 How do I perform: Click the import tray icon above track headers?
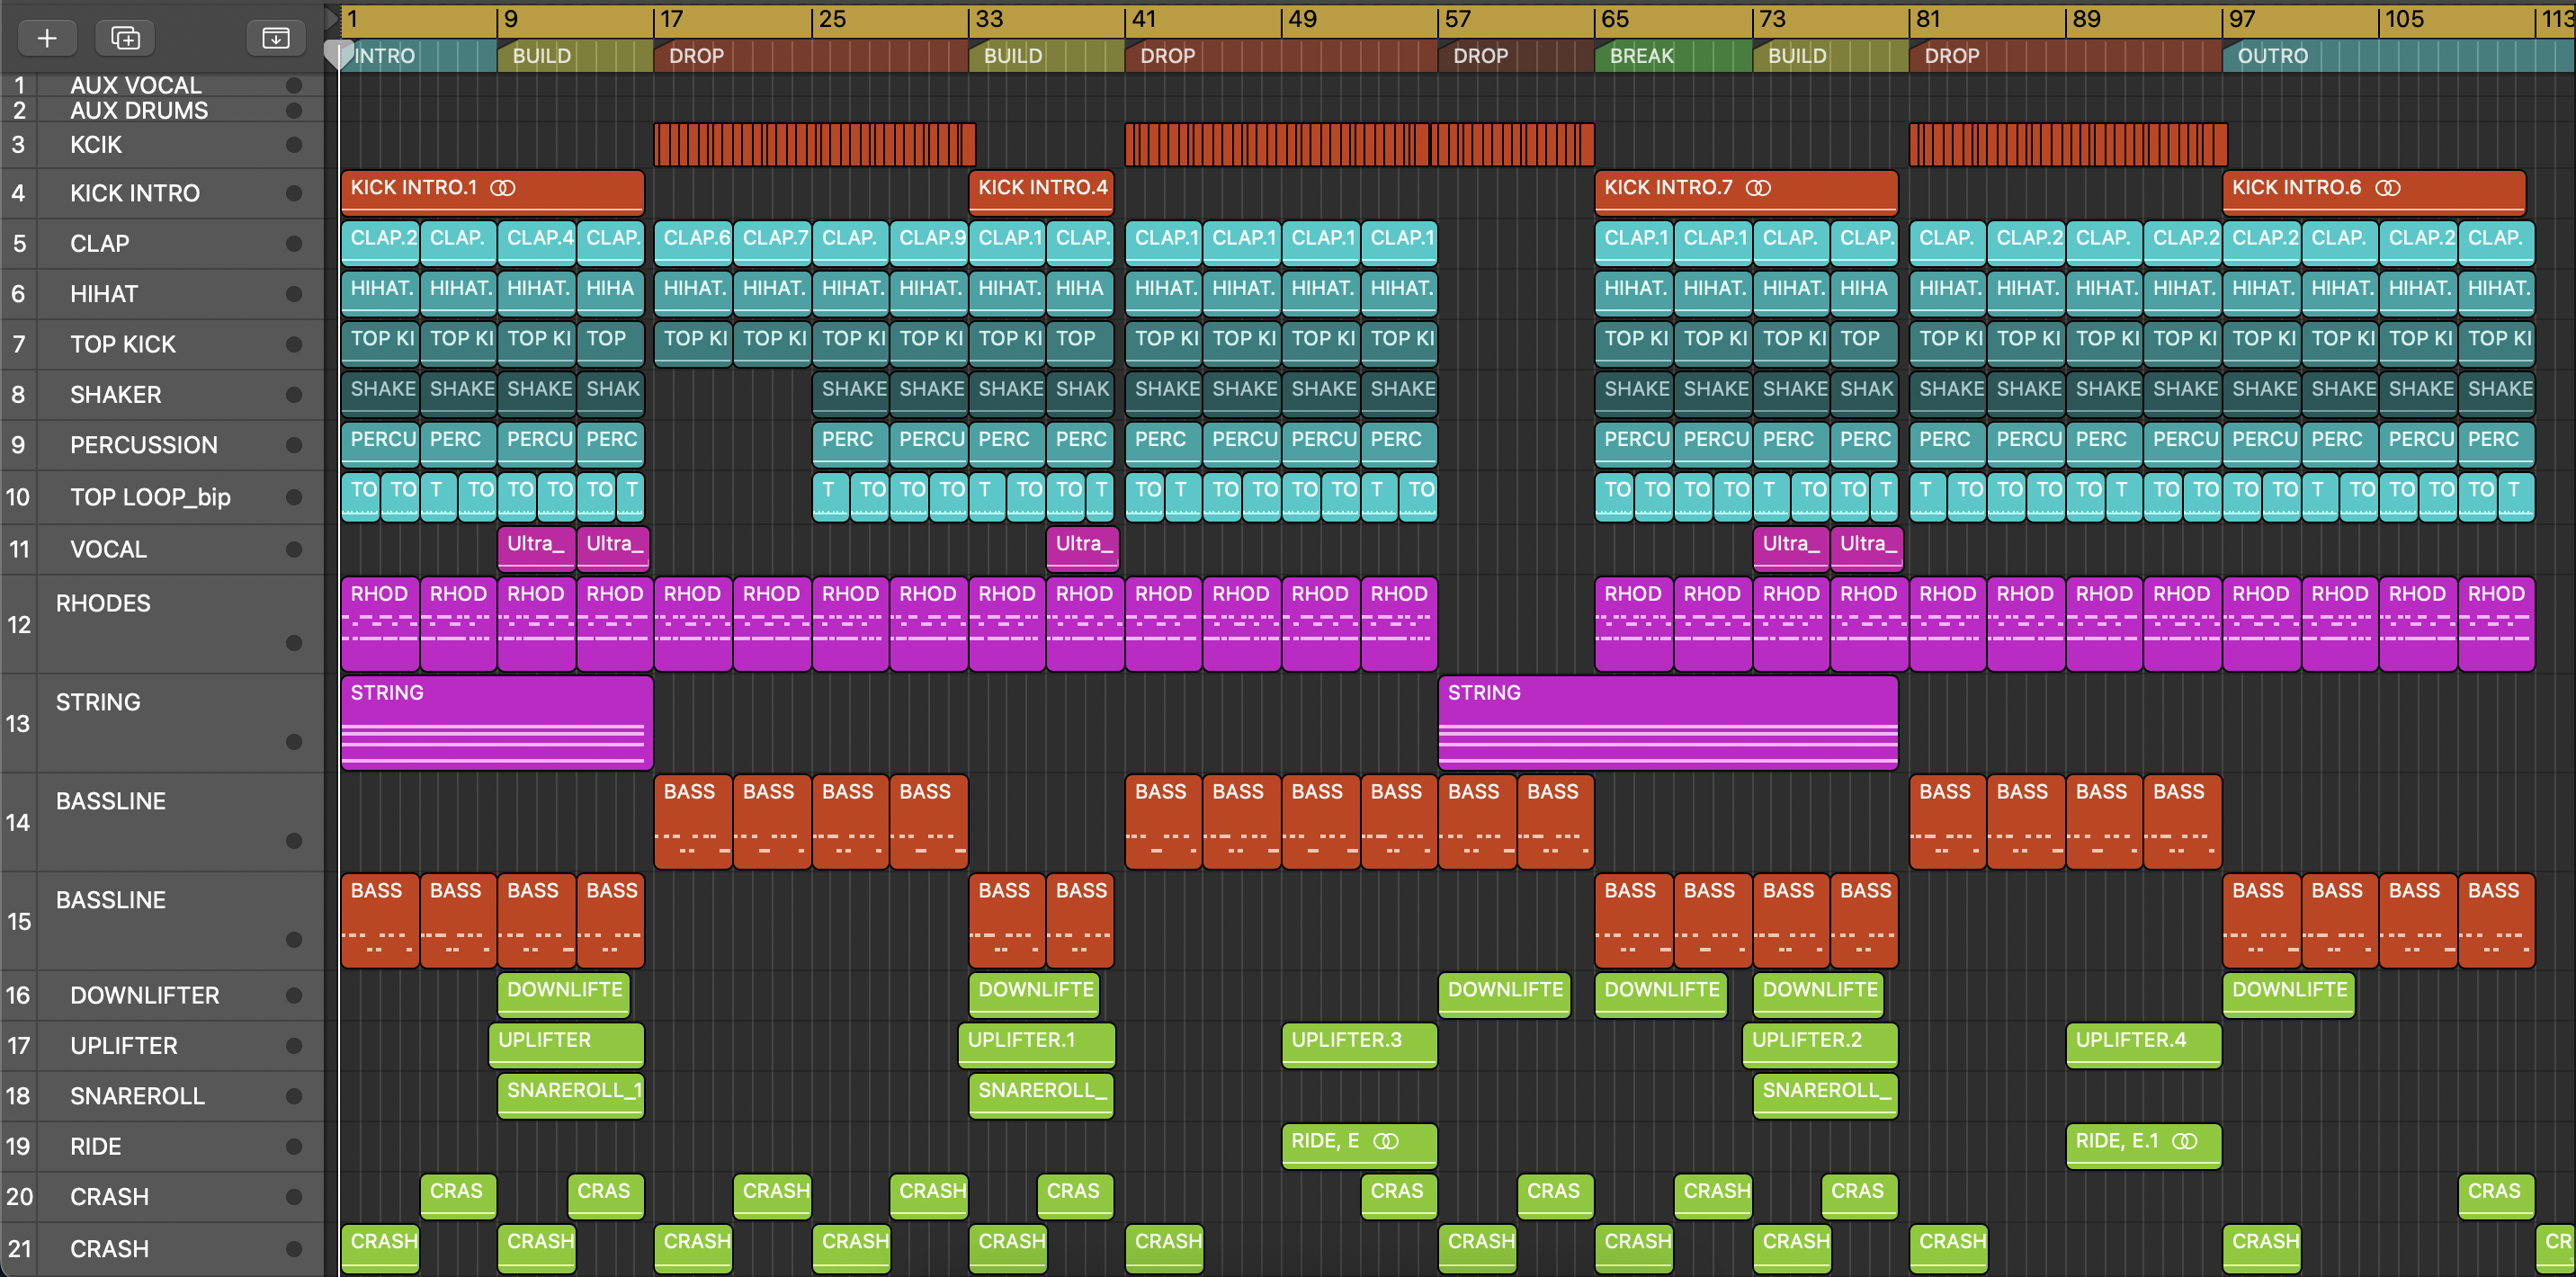click(x=275, y=38)
